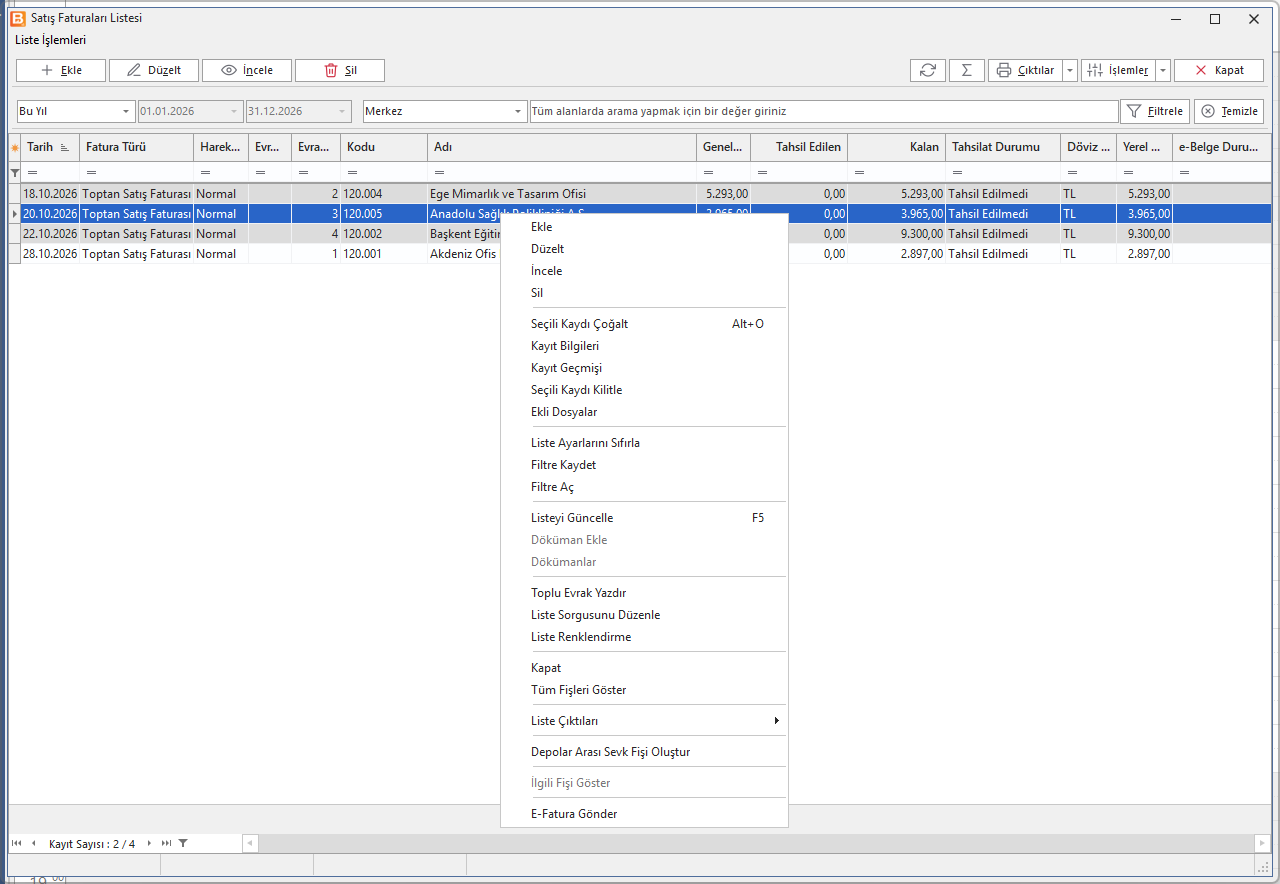Viewport: 1280px width, 884px height.
Task: Click the filter row funnel icon at grid left
Action: 15,173
